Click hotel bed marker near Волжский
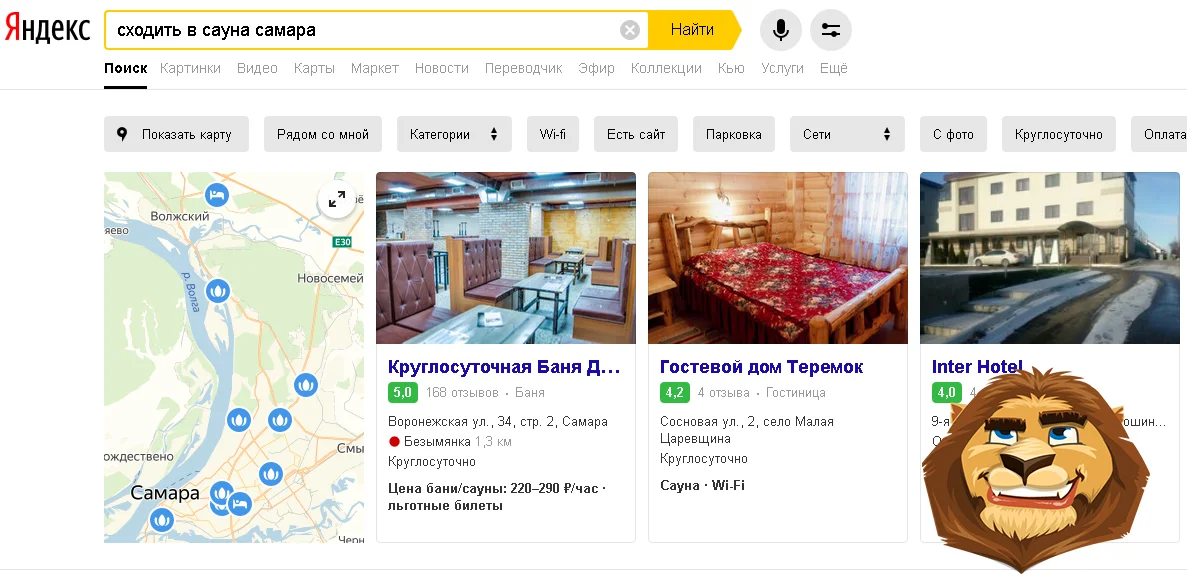This screenshot has height=574, width=1187. point(217,195)
